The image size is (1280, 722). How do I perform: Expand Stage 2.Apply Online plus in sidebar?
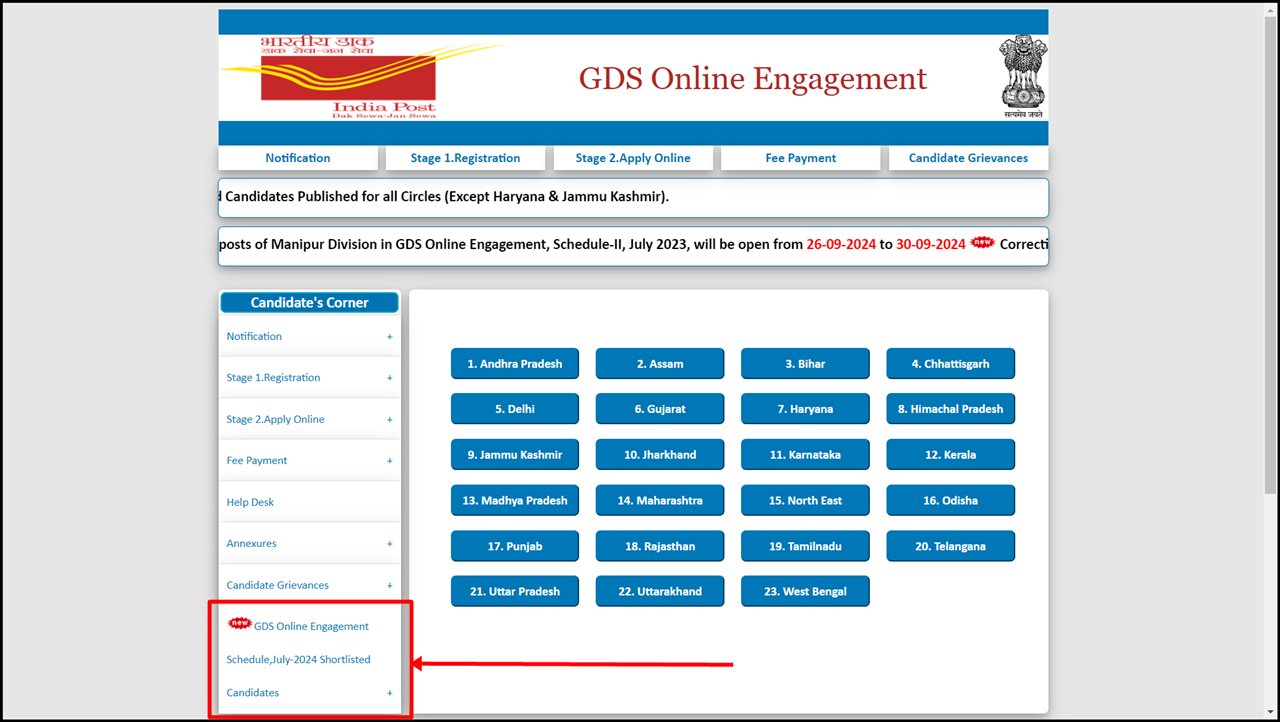point(390,420)
